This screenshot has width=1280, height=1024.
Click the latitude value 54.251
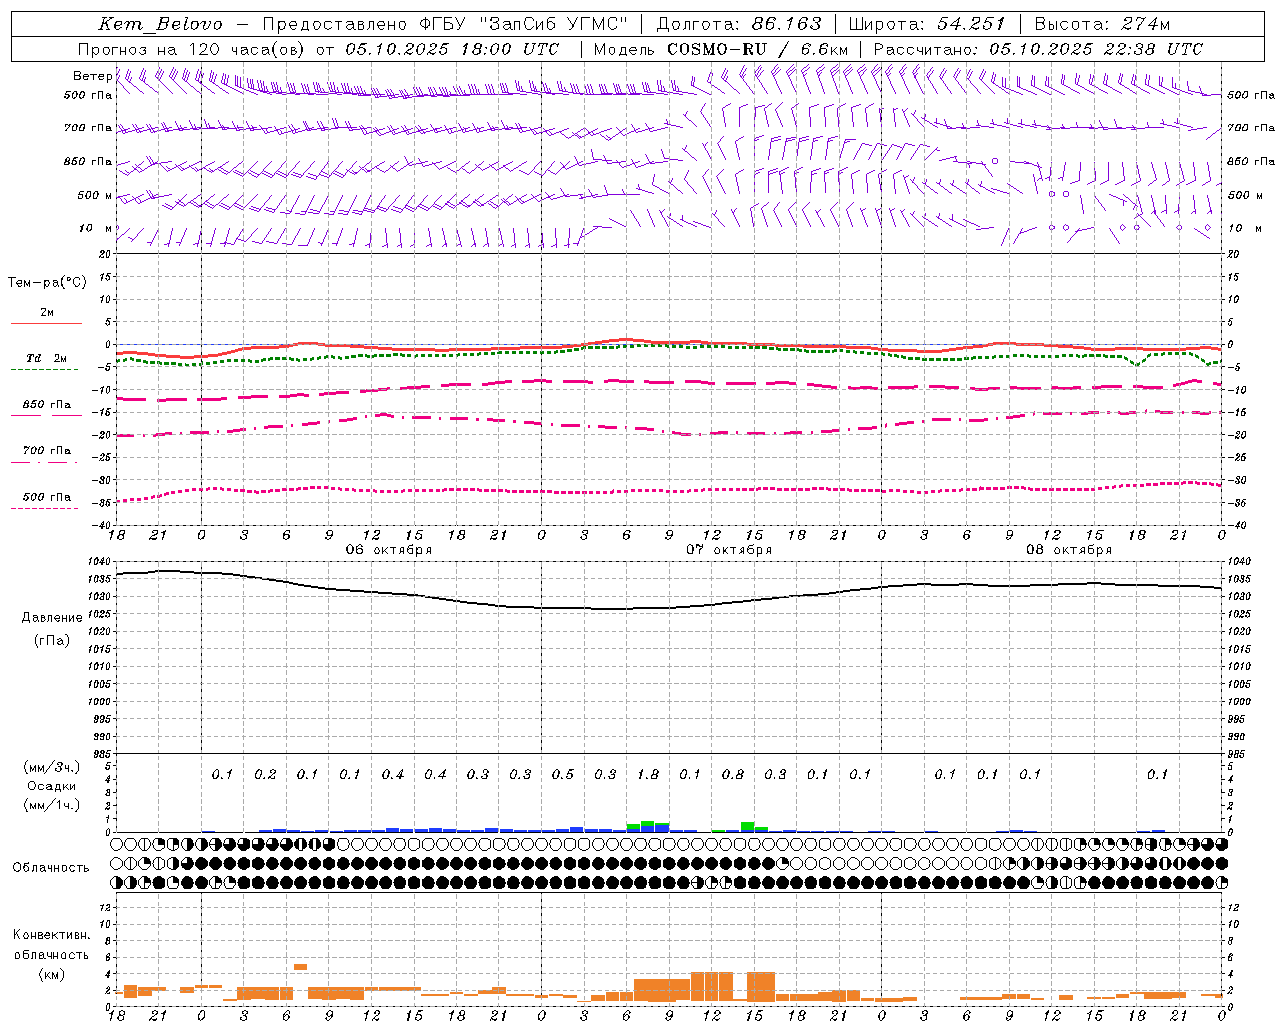coord(971,24)
